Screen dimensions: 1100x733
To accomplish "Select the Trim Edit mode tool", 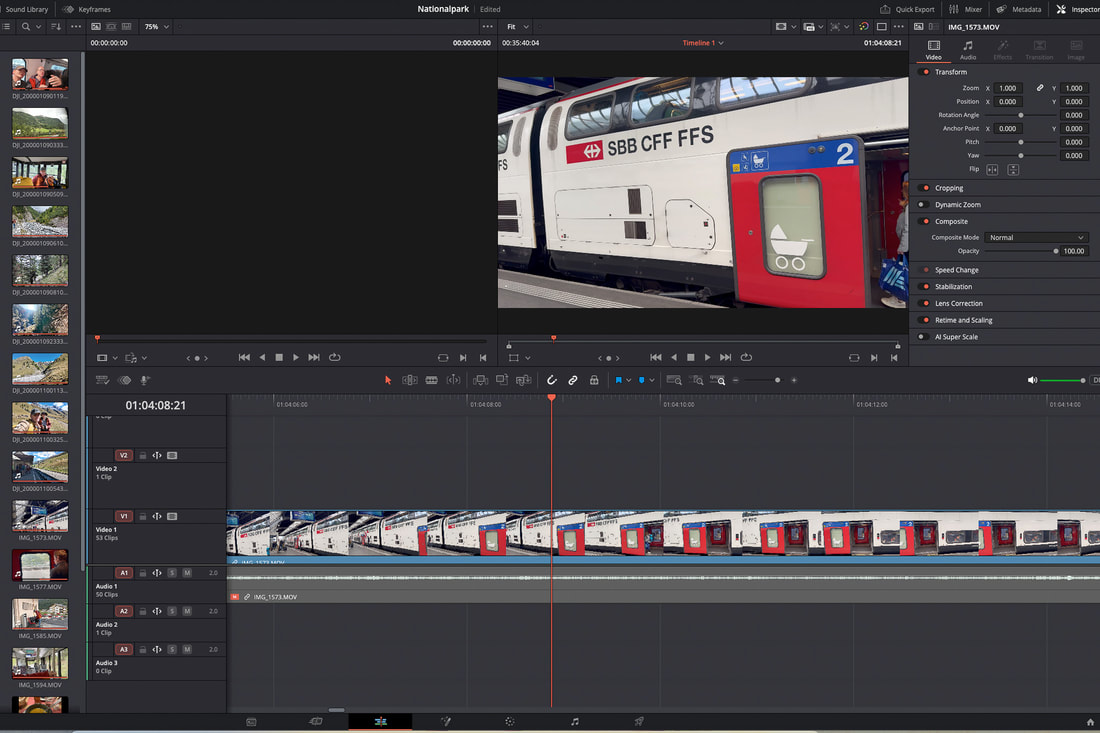I will point(409,380).
